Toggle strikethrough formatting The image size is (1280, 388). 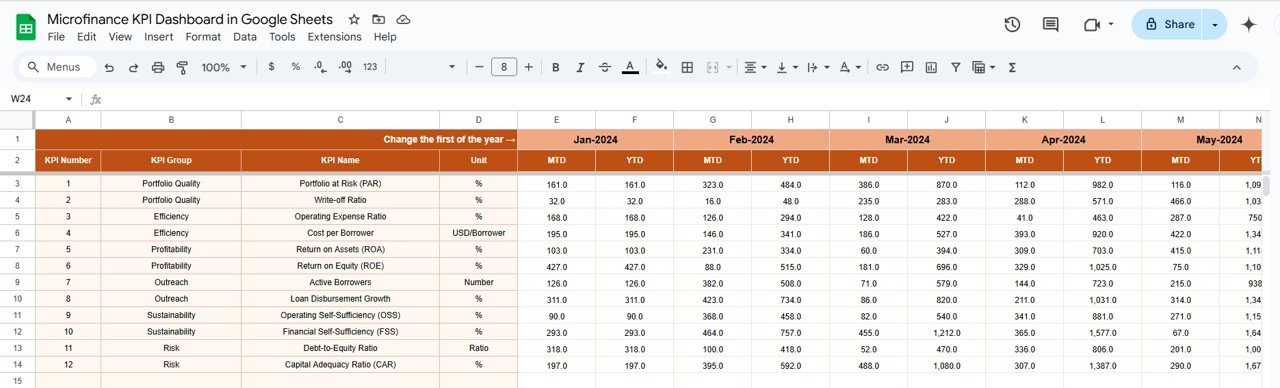coord(605,67)
